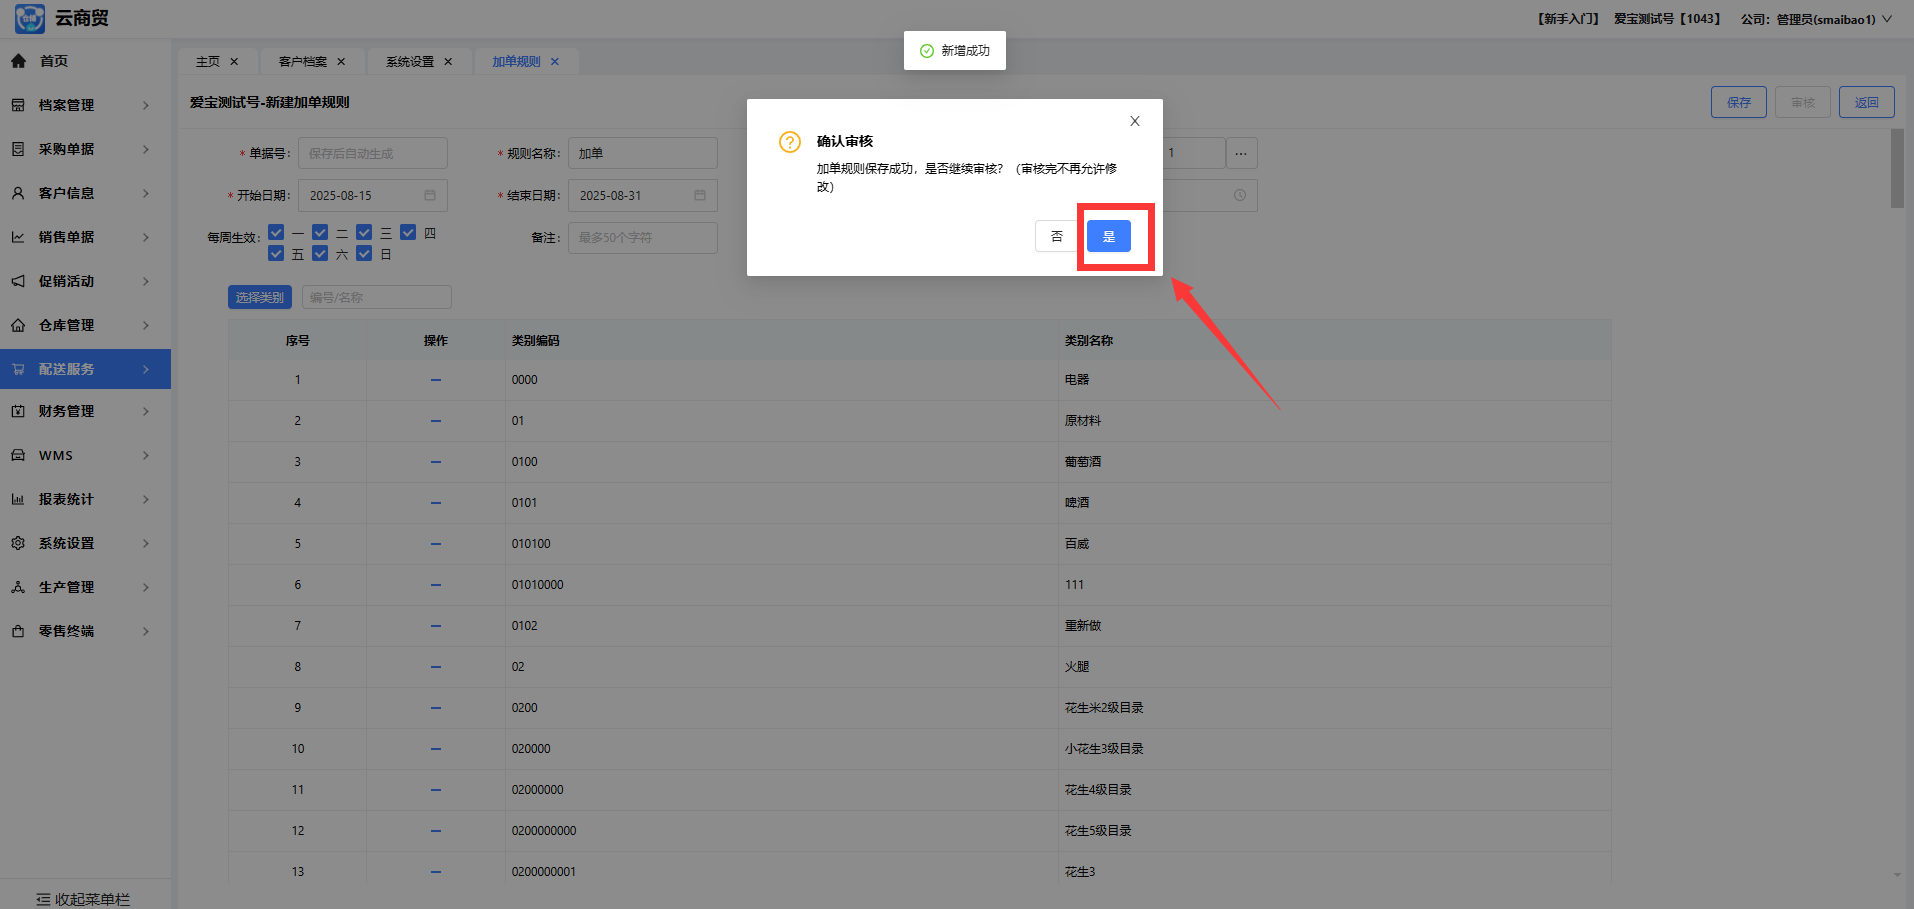
Task: Click the 财务管理 sidebar icon
Action: point(18,411)
